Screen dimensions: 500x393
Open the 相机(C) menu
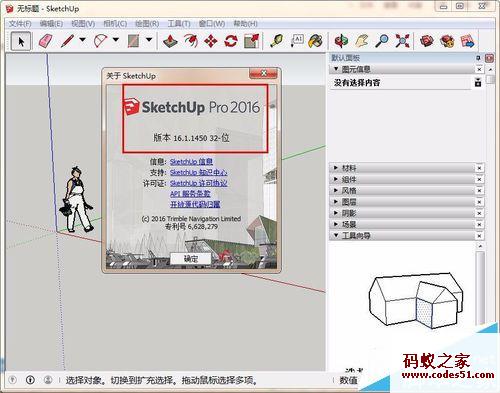click(x=115, y=24)
